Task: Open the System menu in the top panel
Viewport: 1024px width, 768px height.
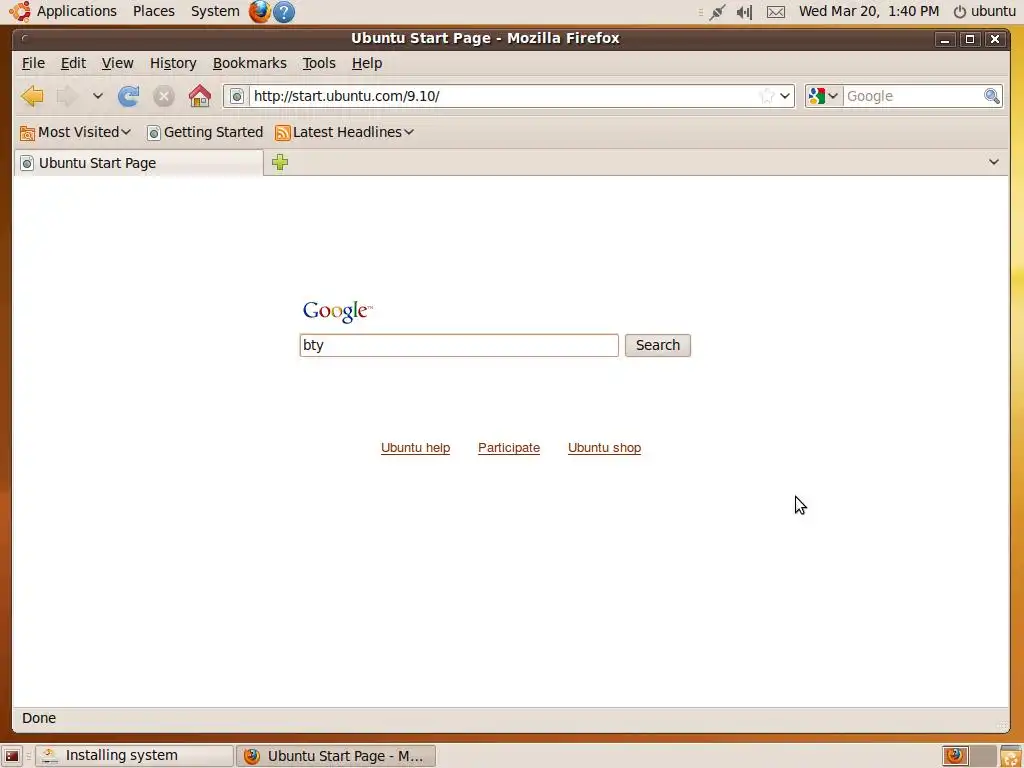Action: coord(215,11)
